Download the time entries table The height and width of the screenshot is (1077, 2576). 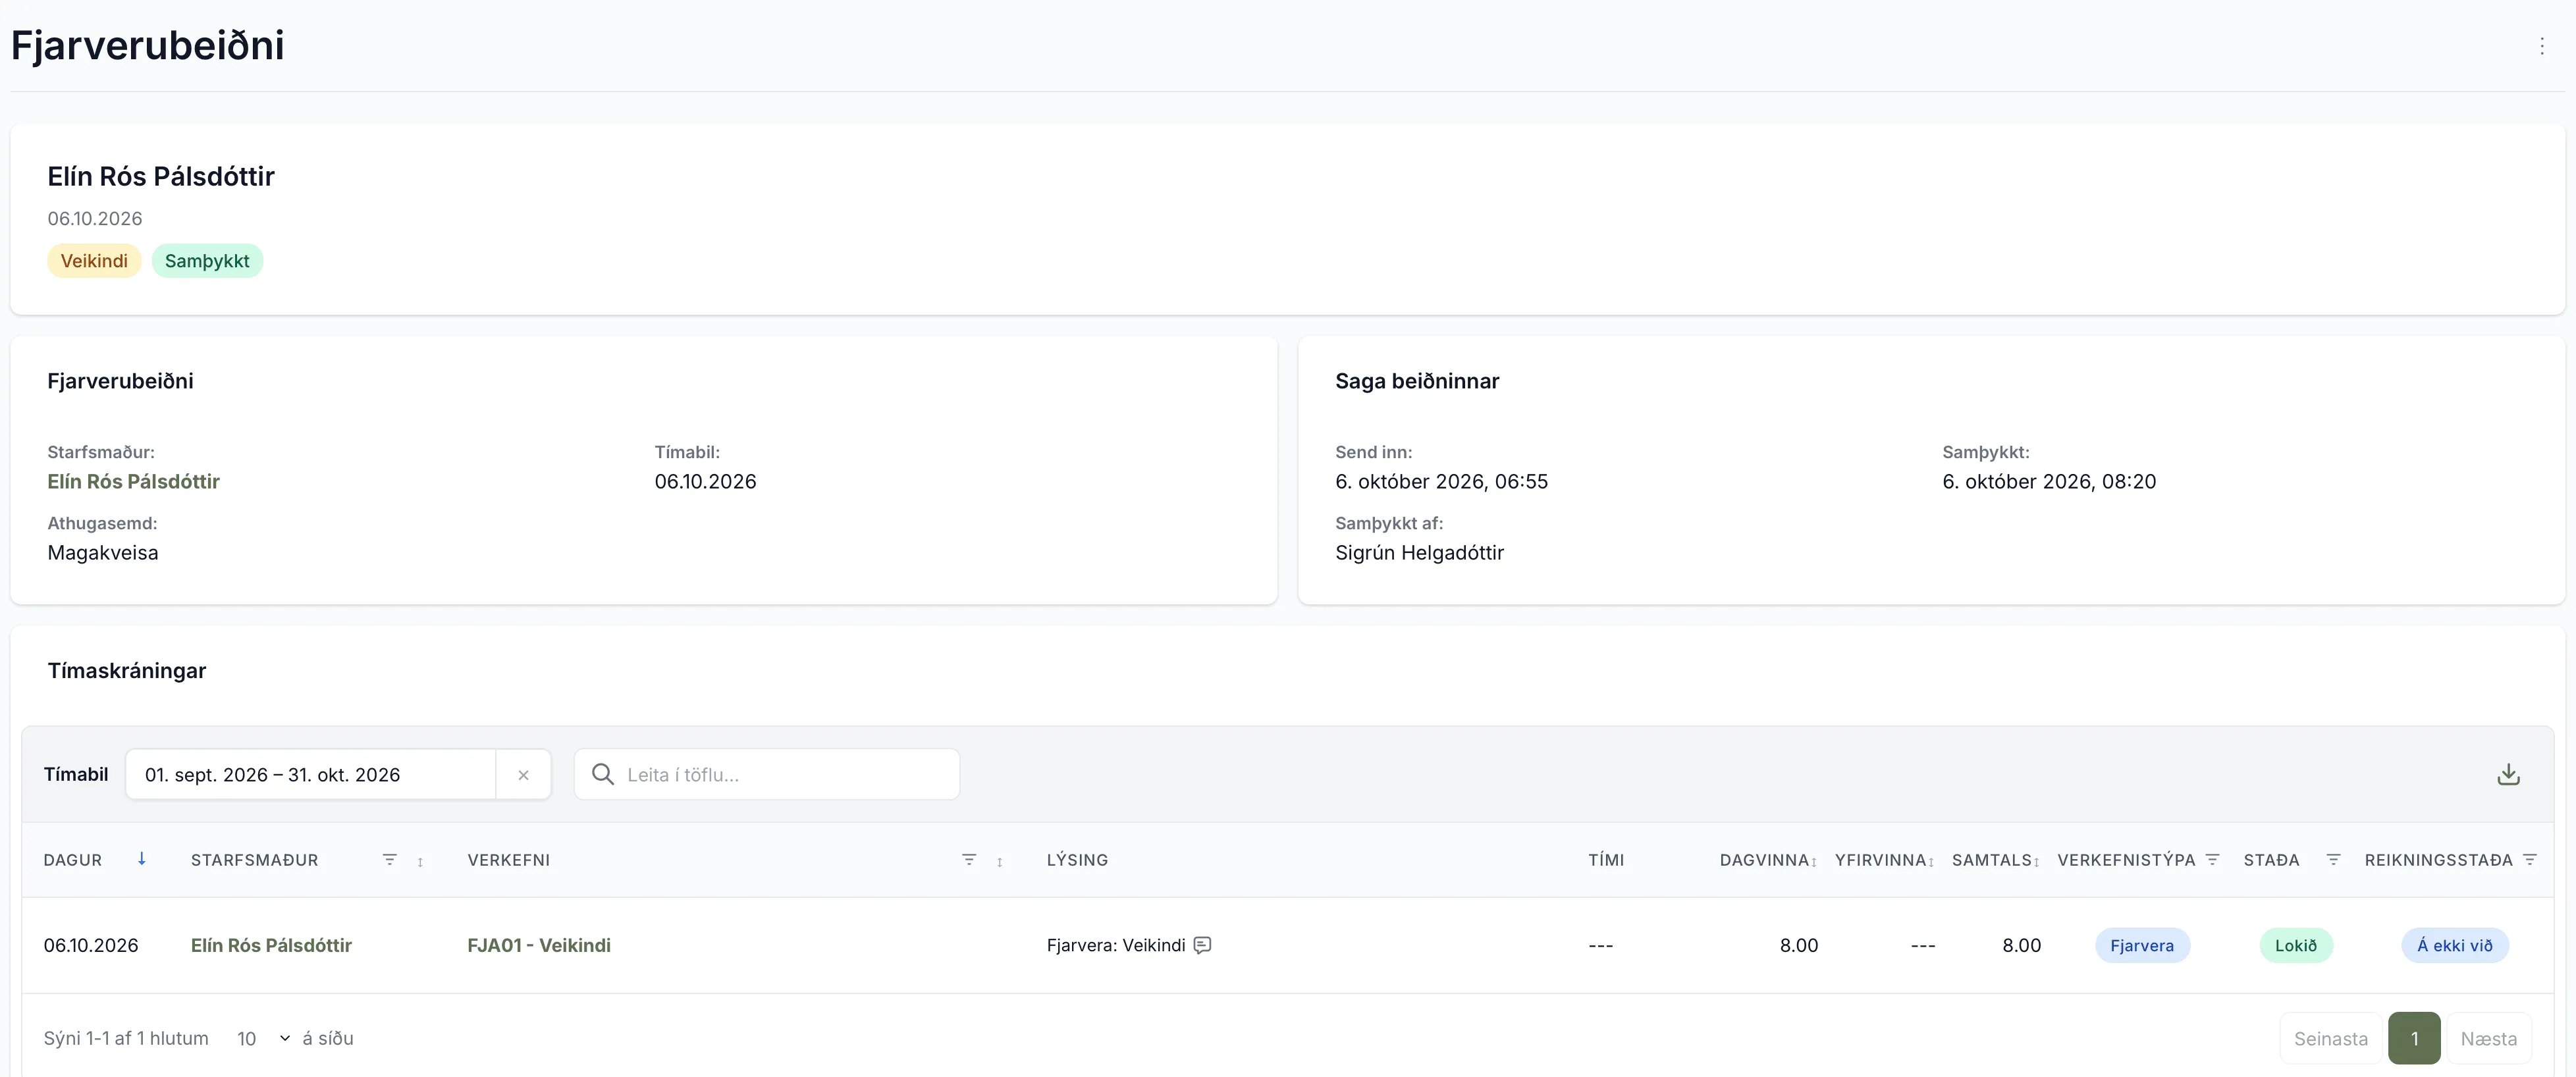(x=2508, y=774)
